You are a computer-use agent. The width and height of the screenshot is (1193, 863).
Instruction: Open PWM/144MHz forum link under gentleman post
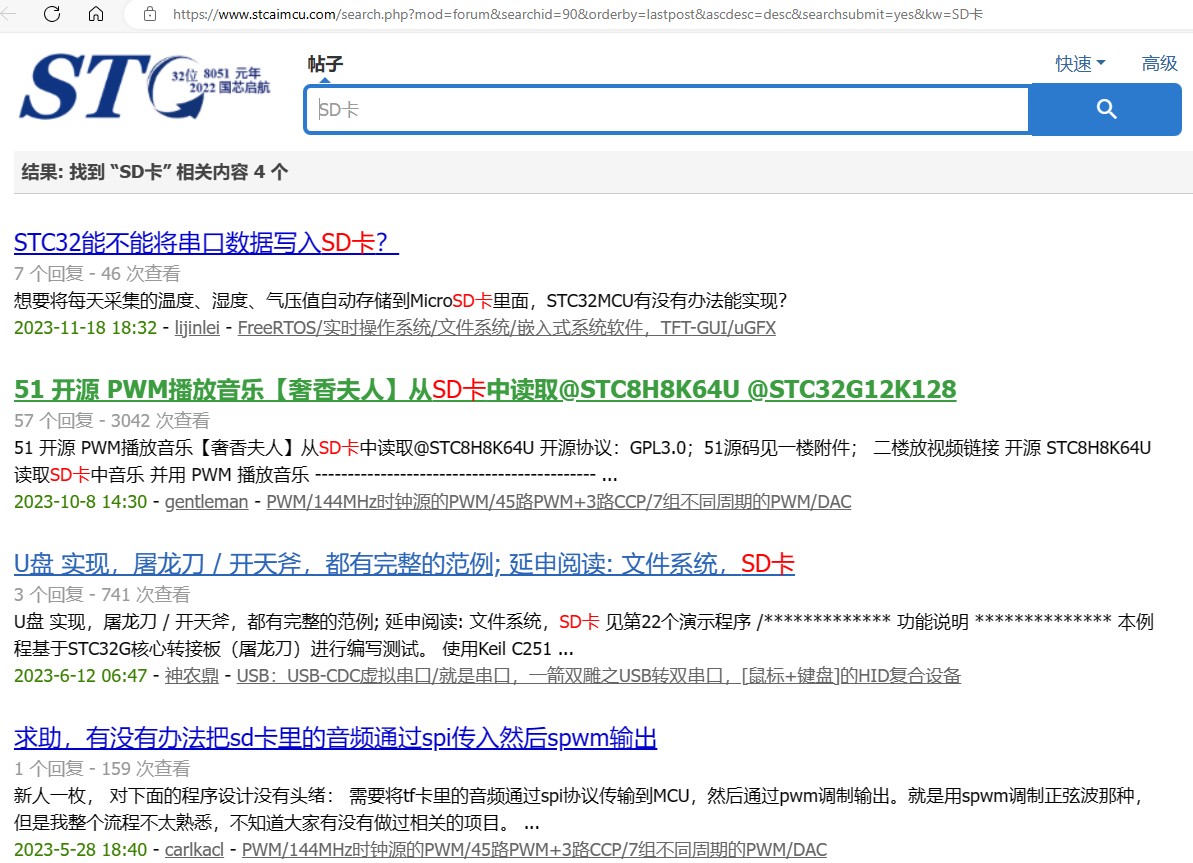558,502
